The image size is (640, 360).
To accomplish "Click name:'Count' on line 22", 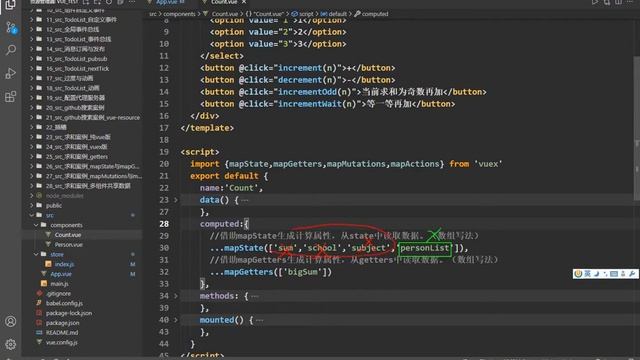I will tap(231, 188).
